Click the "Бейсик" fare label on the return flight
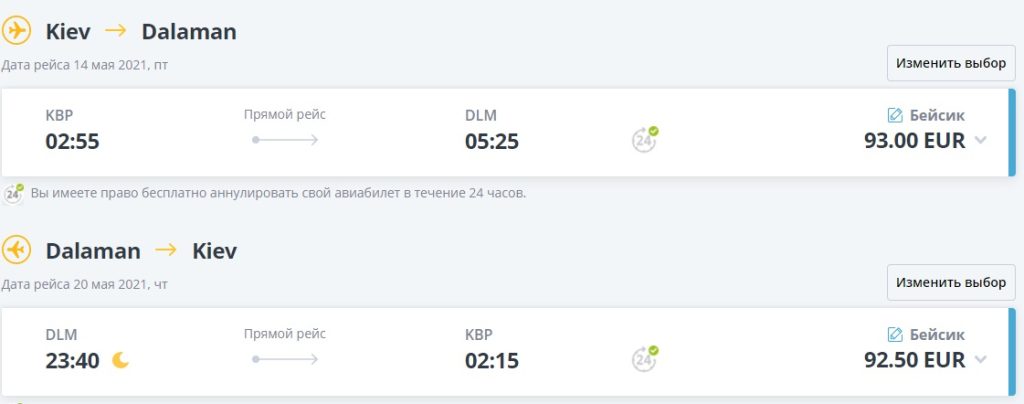This screenshot has height=404, width=1024. click(937, 335)
